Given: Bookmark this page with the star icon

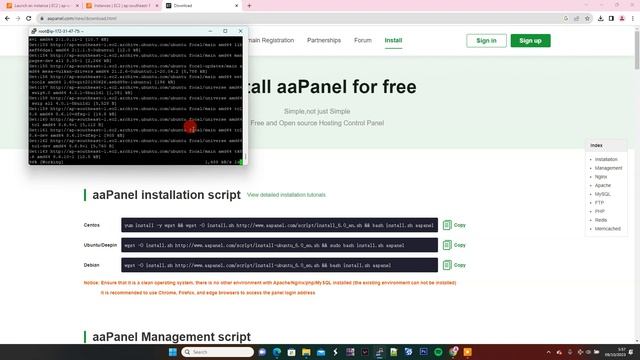Looking at the screenshot, I should click(587, 18).
